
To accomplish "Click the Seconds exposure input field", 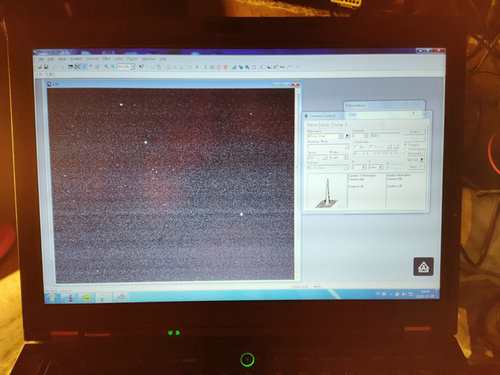I will (360, 136).
